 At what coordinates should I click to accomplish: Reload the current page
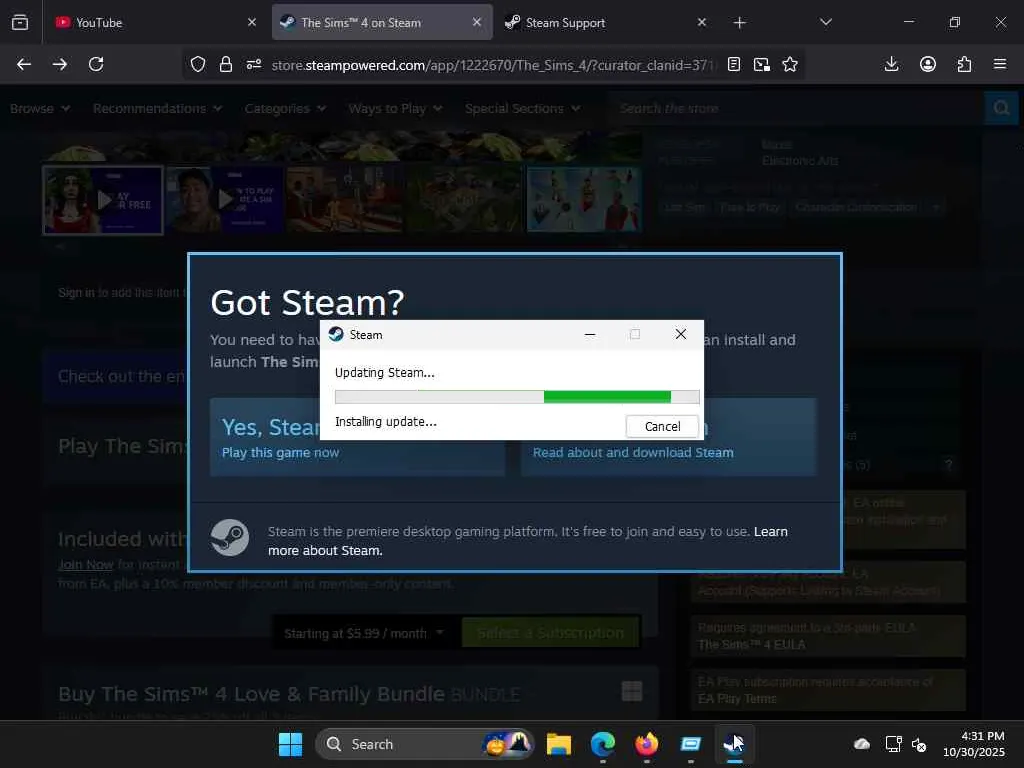coord(96,64)
